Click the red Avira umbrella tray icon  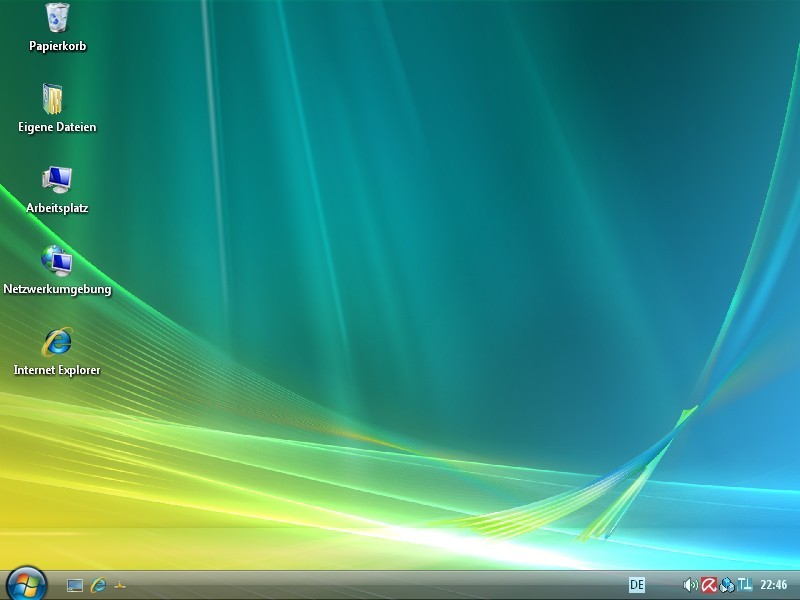click(708, 585)
